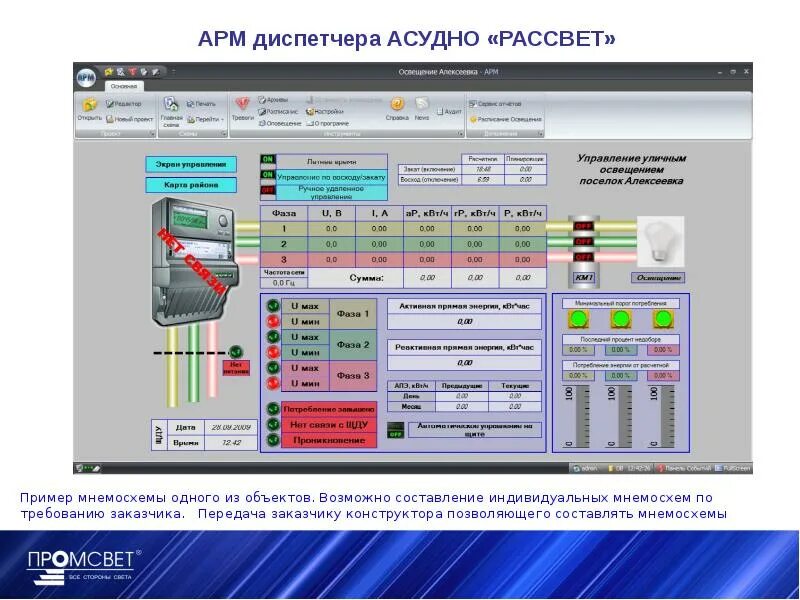The image size is (800, 600).
Task: Expand the Инструменты group dialog launcher
Action: click(460, 134)
